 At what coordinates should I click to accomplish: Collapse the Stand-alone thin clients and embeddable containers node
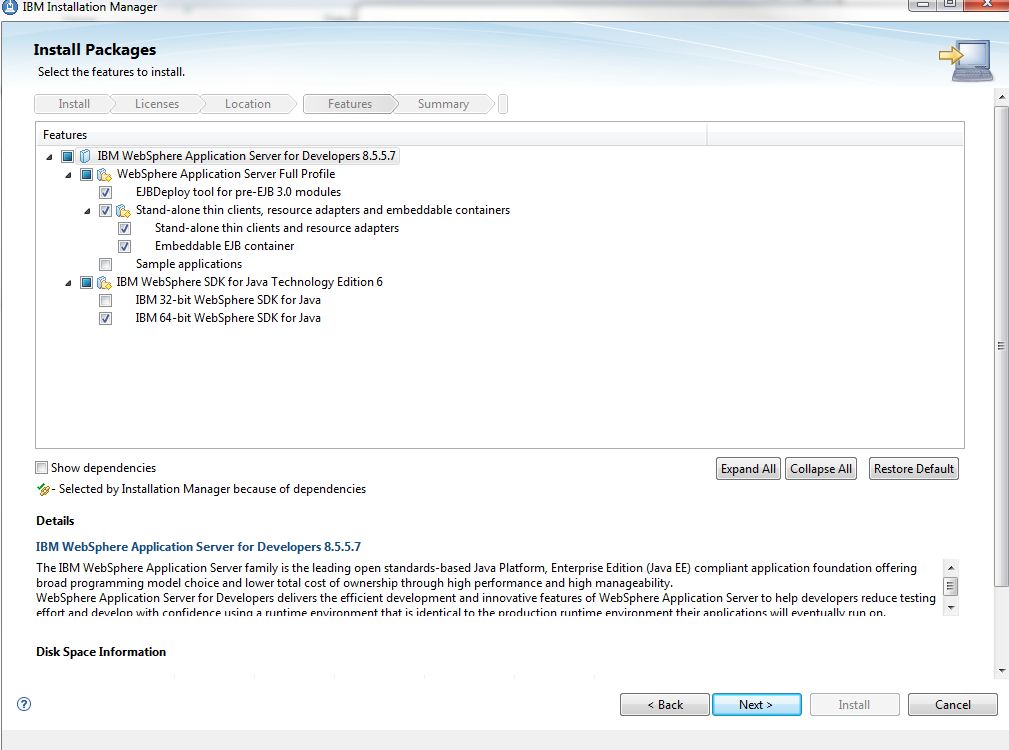[88, 211]
